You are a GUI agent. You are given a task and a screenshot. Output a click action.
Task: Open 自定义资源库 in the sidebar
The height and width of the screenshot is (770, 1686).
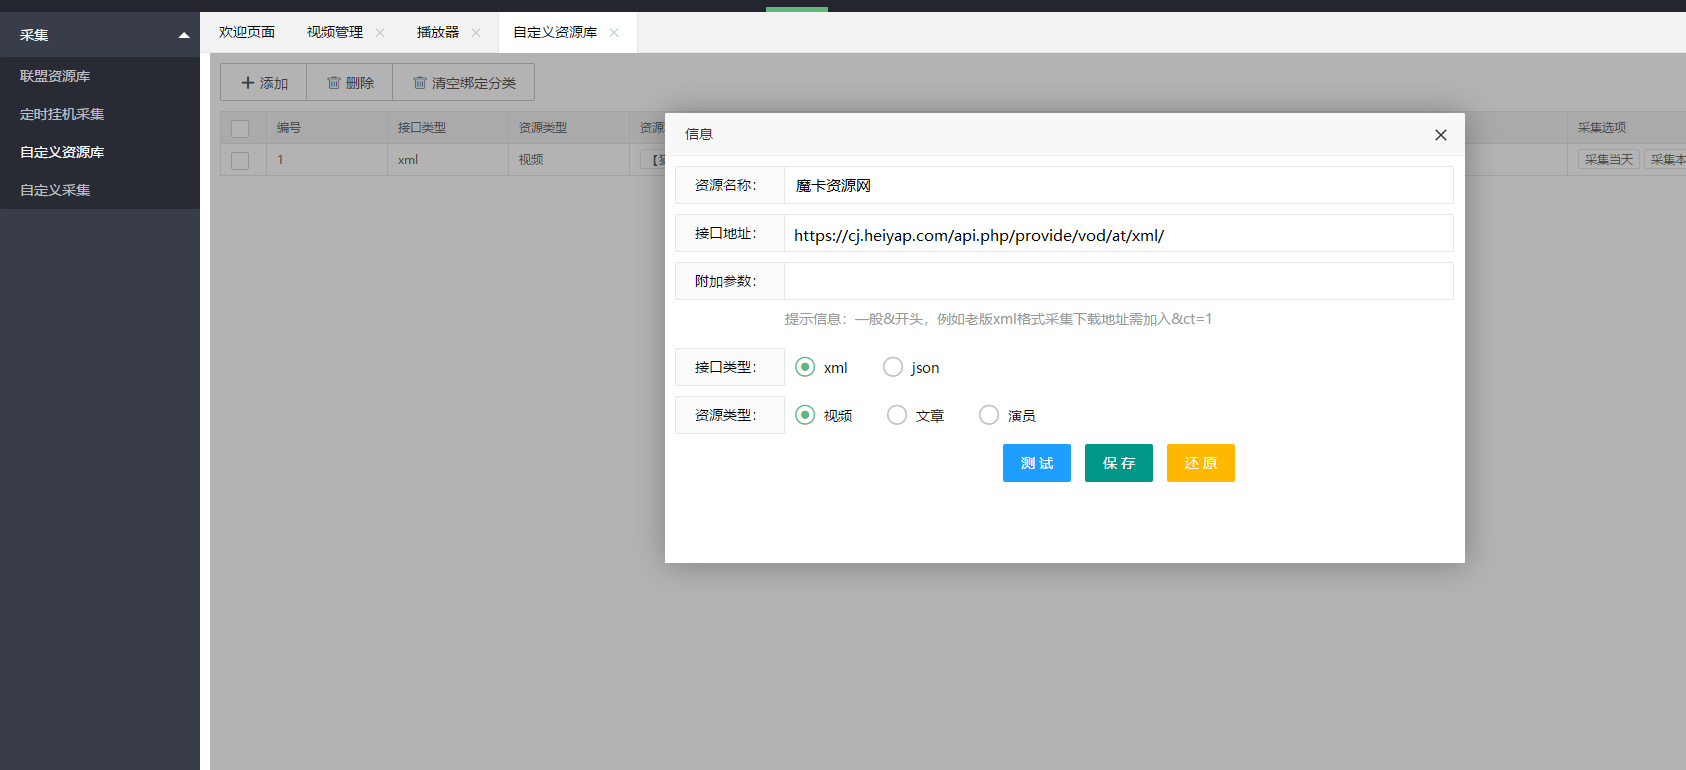point(100,152)
